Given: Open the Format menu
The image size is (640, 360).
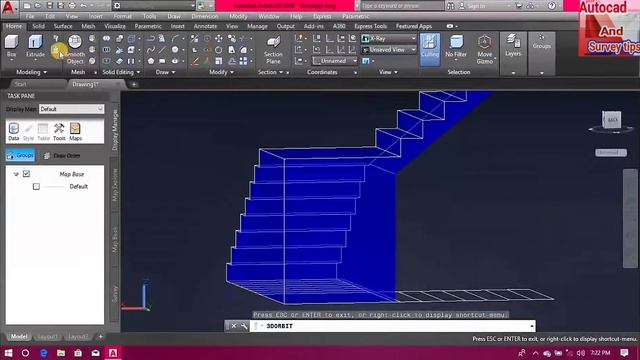Looking at the screenshot, I should (x=122, y=16).
